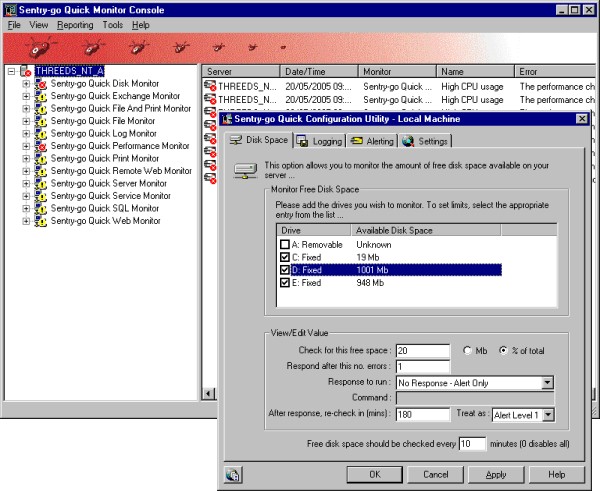Viewport: 600px width, 491px height.
Task: Click the globe icon at dialog bottom-left
Action: point(233,475)
